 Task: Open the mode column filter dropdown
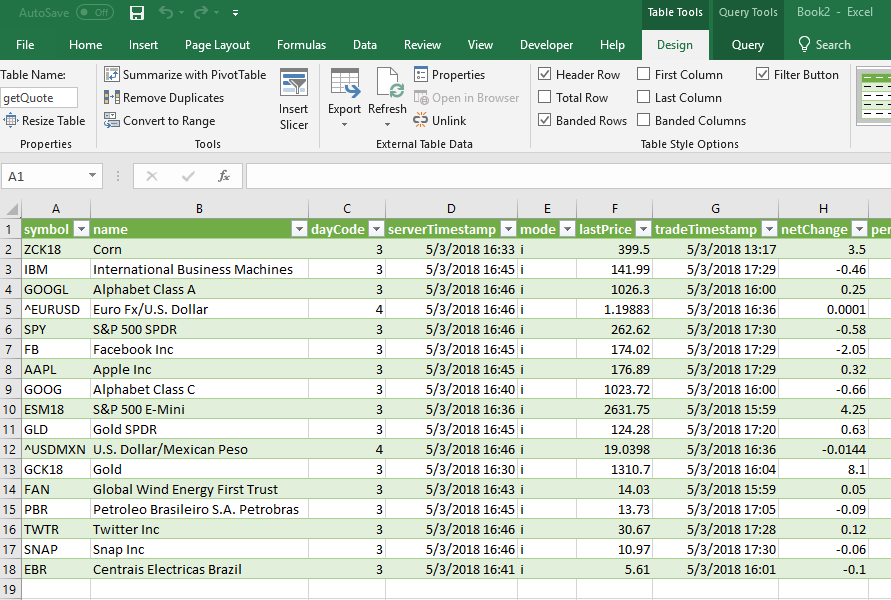pos(567,229)
